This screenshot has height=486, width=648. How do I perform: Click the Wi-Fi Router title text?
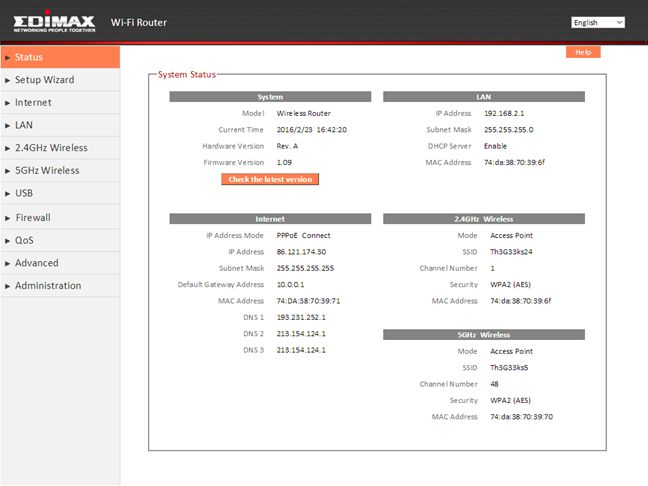coord(138,22)
